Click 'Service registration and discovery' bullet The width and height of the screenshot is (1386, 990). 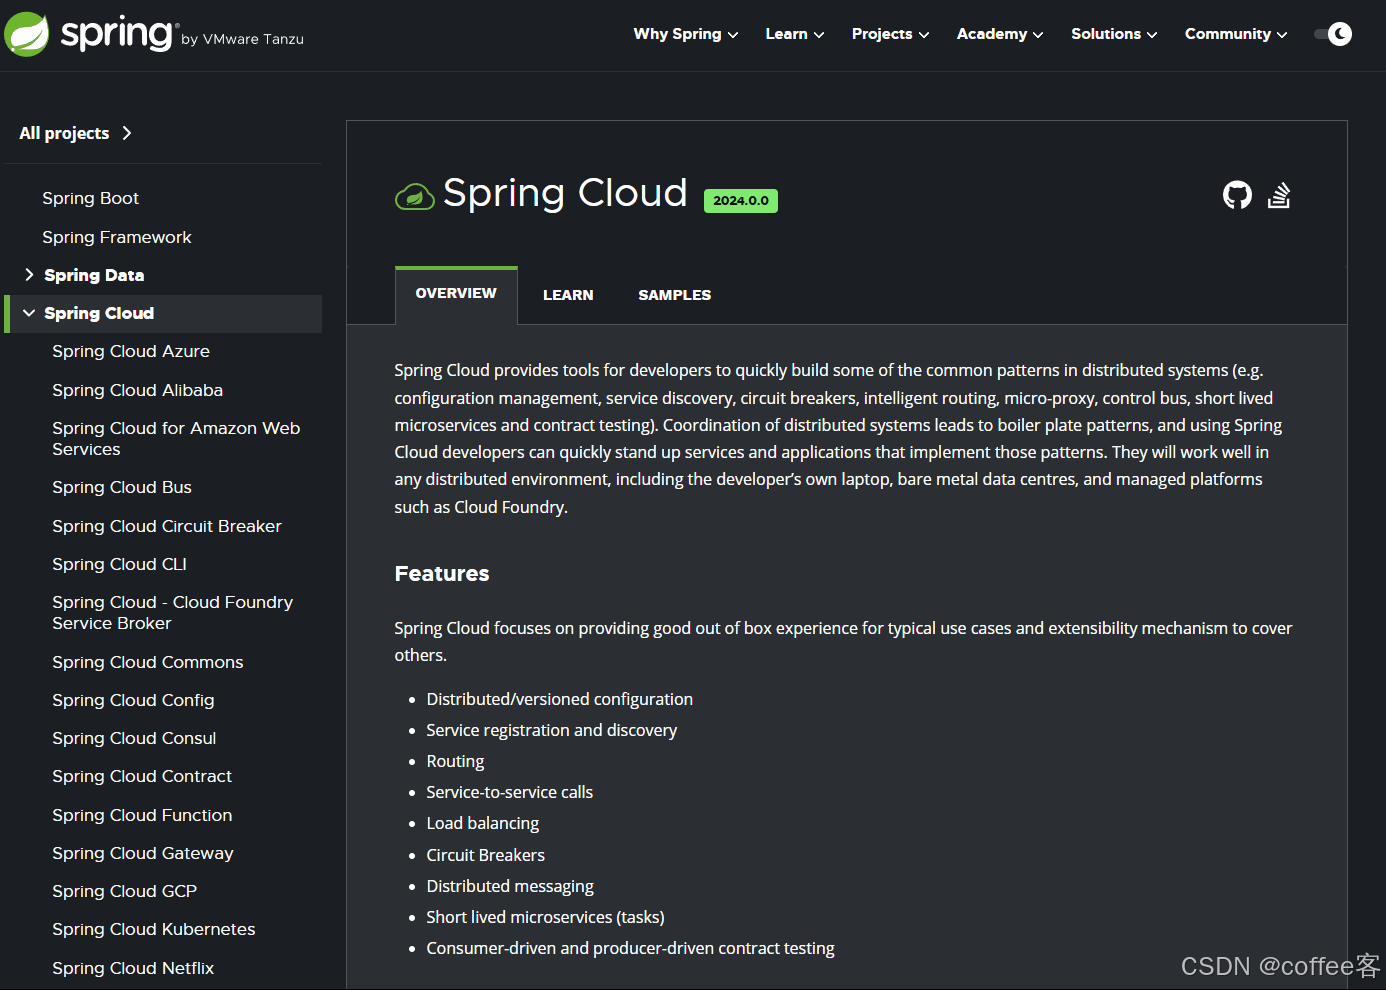(x=551, y=730)
